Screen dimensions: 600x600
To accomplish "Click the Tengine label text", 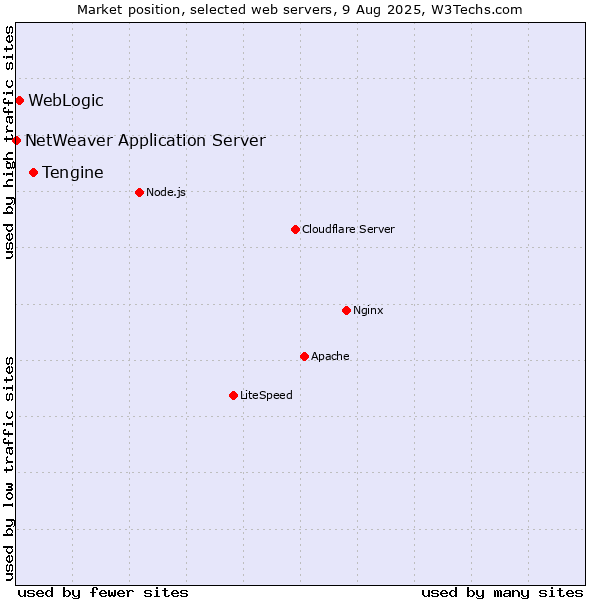I will tap(73, 173).
